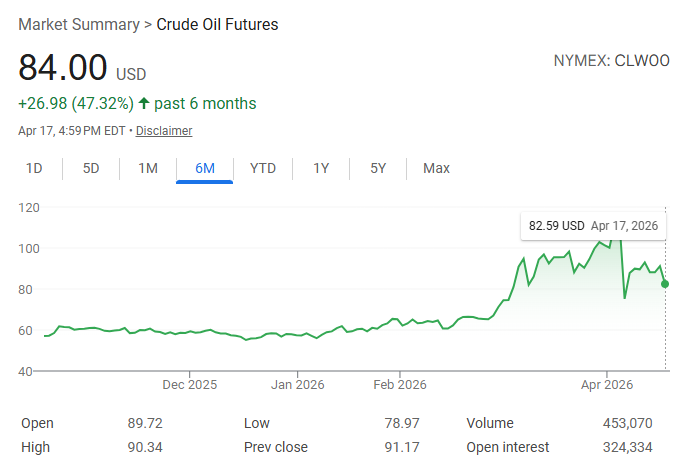Click the green up arrow icon

(x=144, y=103)
